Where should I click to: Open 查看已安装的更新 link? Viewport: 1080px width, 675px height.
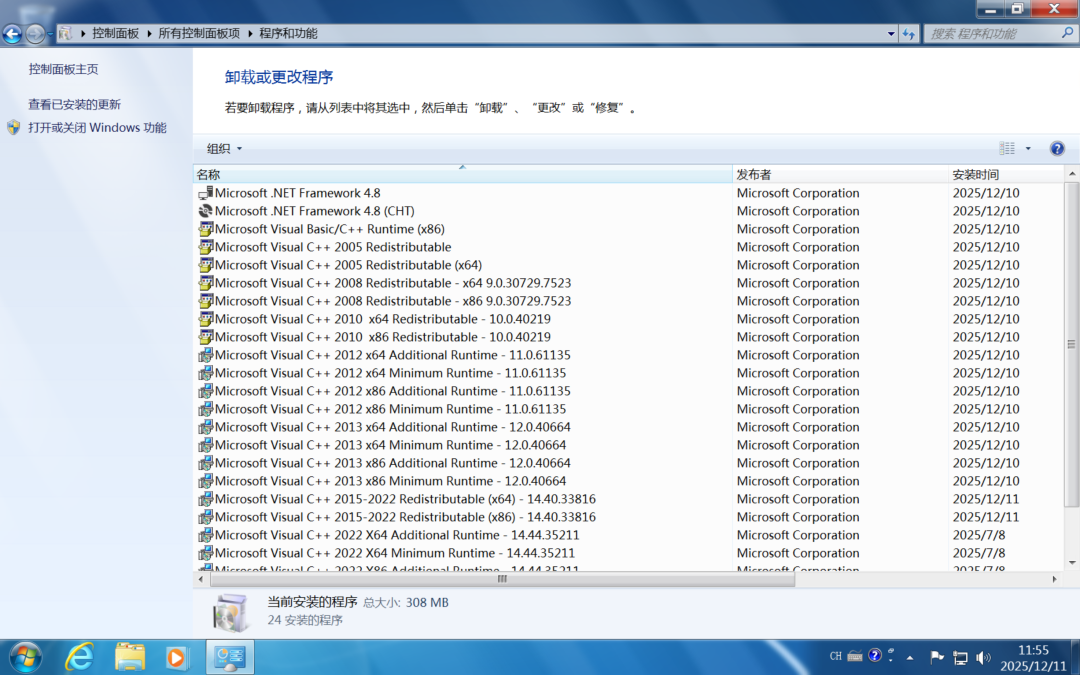[x=74, y=104]
